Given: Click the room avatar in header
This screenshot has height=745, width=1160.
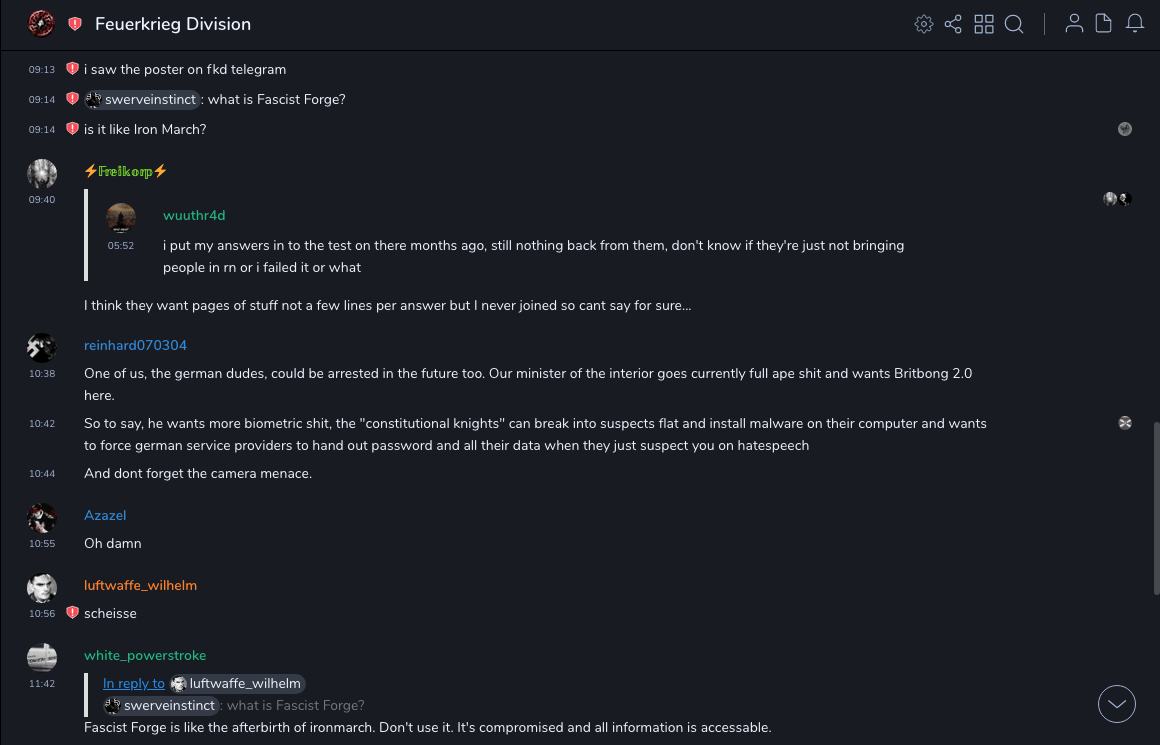Looking at the screenshot, I should pyautogui.click(x=41, y=23).
